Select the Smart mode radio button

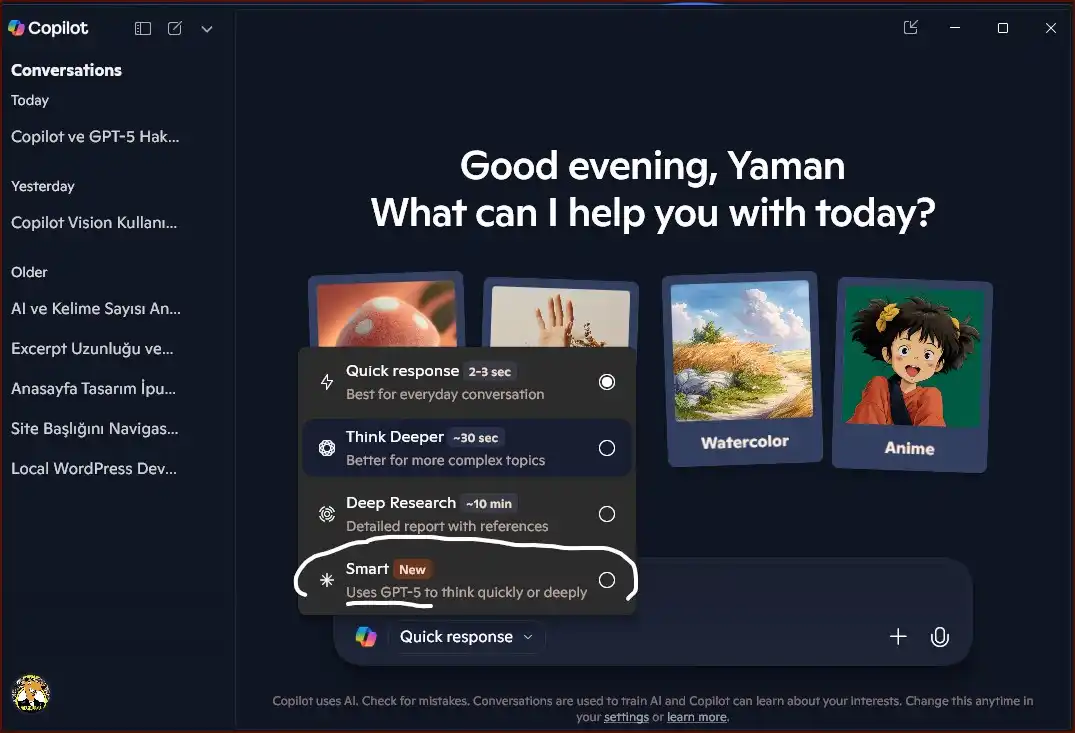607,579
